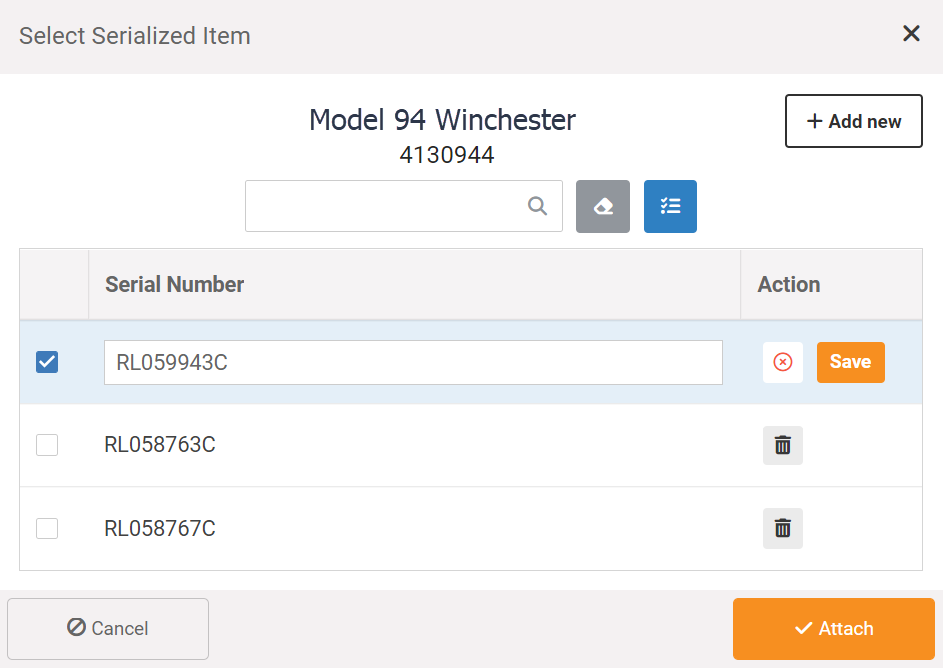943x669 pixels.
Task: Save the edited serial number
Action: pyautogui.click(x=850, y=362)
